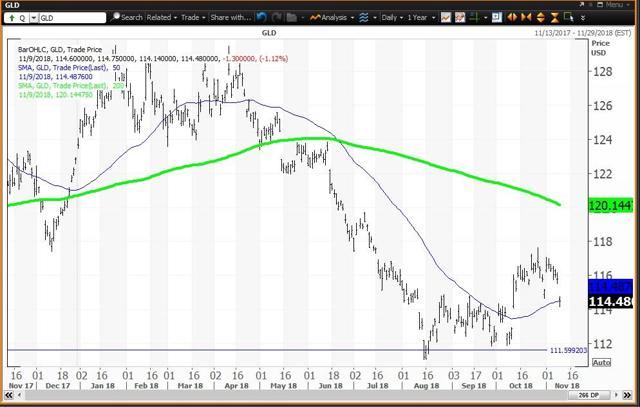Viewport: 640px width, 407px height.
Task: Click the folder templates icon
Action: tap(291, 18)
